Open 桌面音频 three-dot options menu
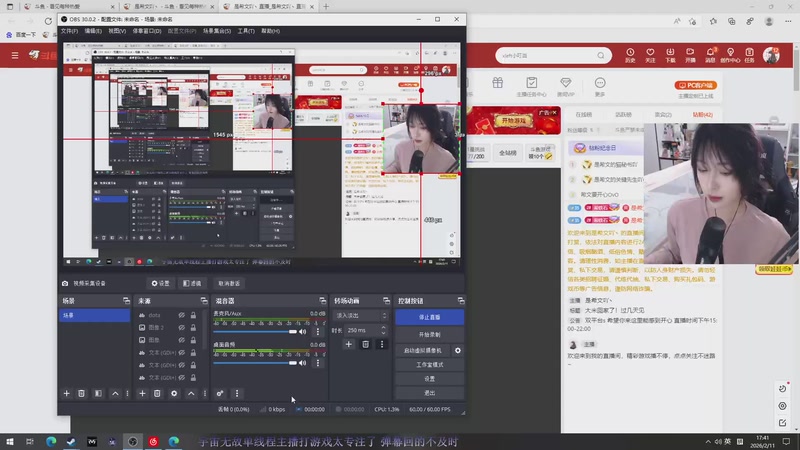The height and width of the screenshot is (450, 800). click(318, 363)
